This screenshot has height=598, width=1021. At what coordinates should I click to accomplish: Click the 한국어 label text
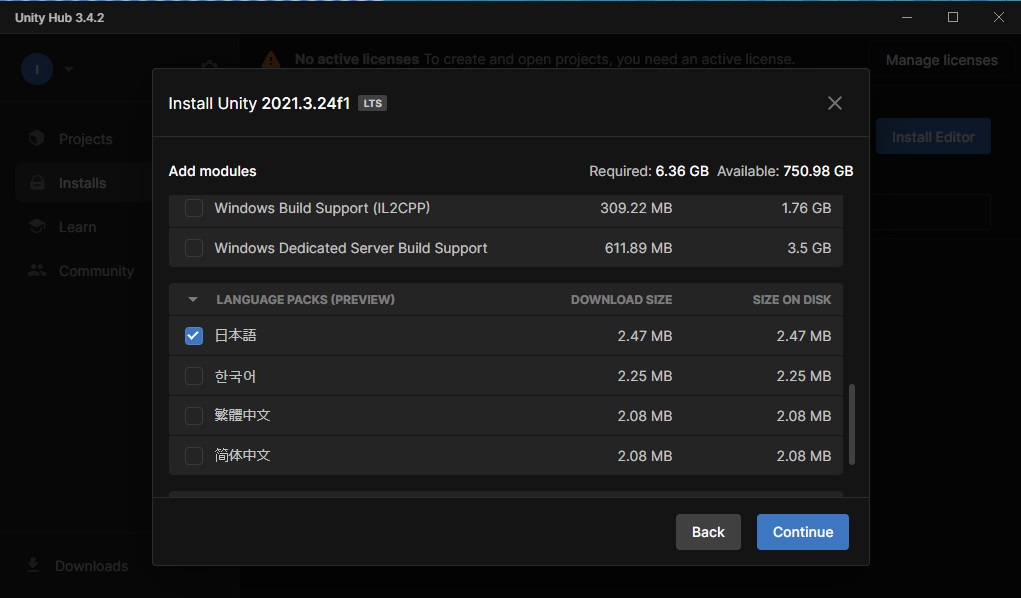[235, 376]
